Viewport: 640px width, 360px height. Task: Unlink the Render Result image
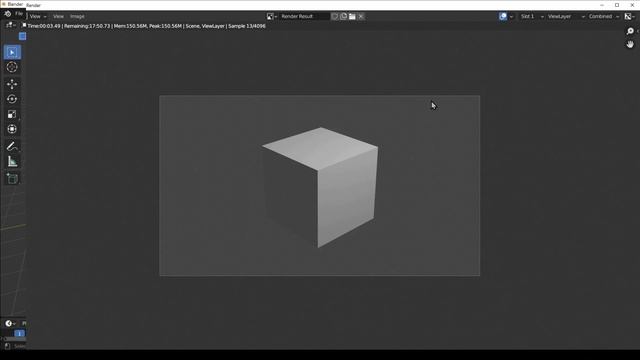click(x=361, y=16)
